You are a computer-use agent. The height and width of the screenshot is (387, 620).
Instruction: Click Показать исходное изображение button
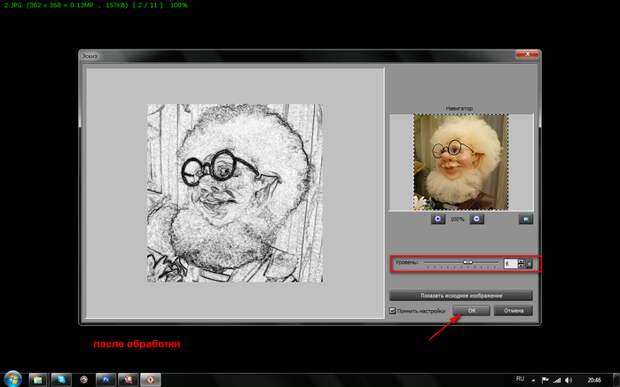461,296
